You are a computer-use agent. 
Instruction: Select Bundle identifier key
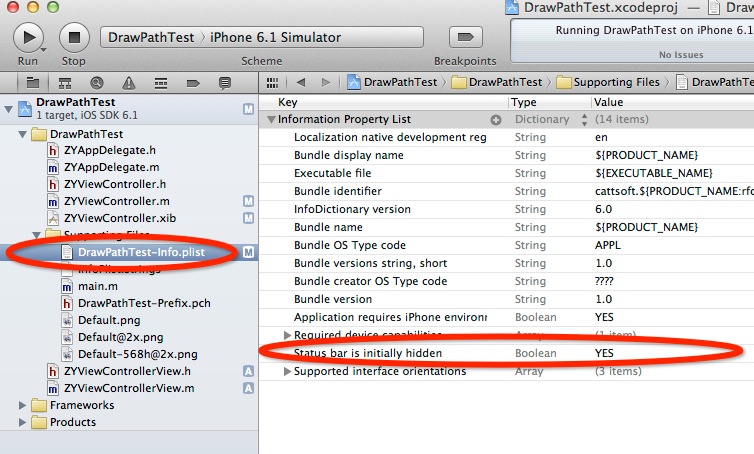(x=338, y=191)
